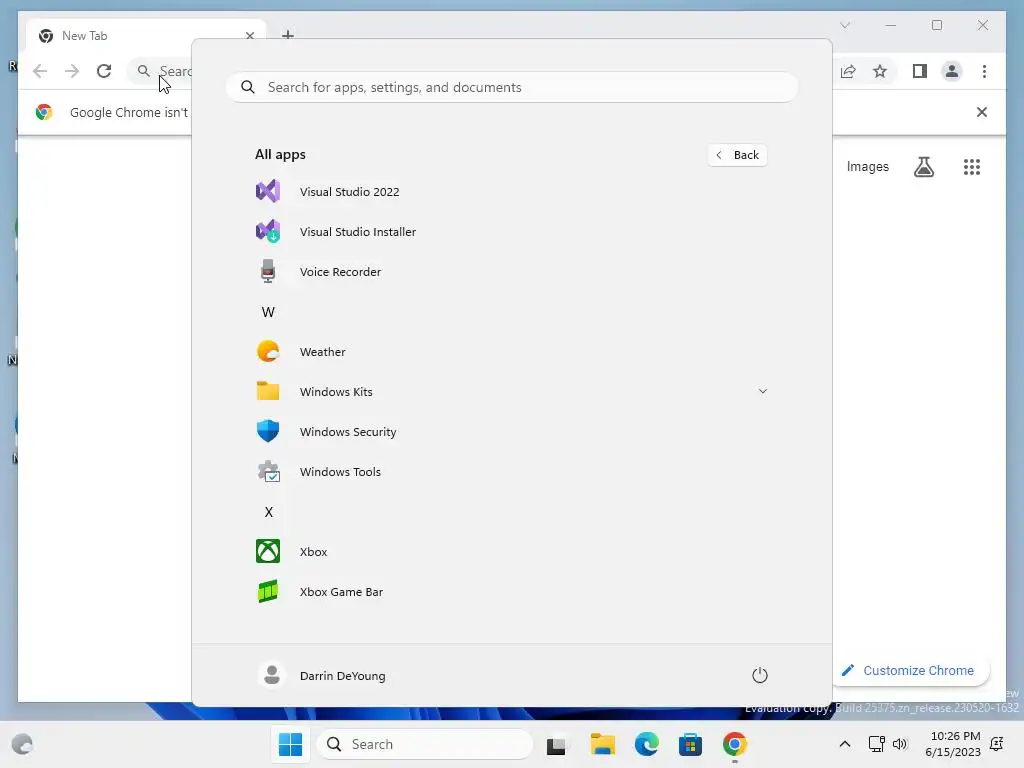Image resolution: width=1024 pixels, height=768 pixels.
Task: Open Task View from taskbar
Action: tap(556, 744)
